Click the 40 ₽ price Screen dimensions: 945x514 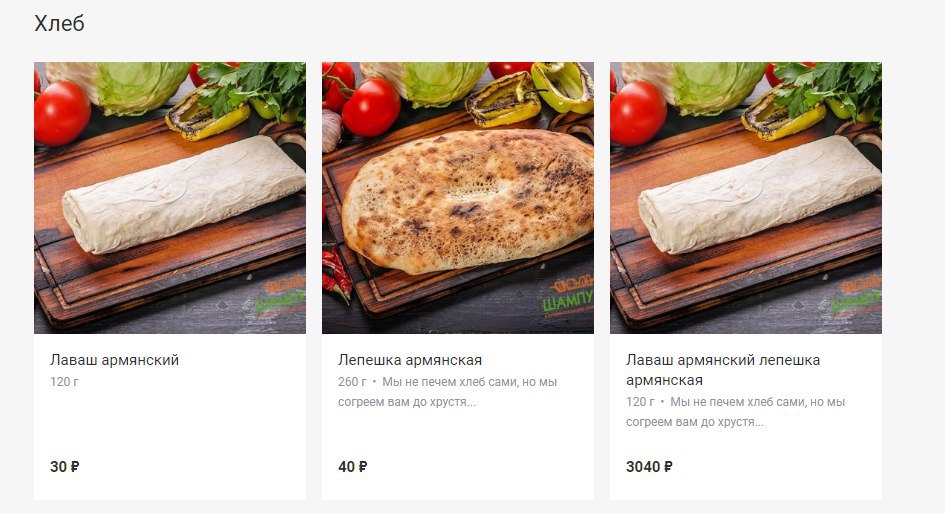pyautogui.click(x=353, y=466)
